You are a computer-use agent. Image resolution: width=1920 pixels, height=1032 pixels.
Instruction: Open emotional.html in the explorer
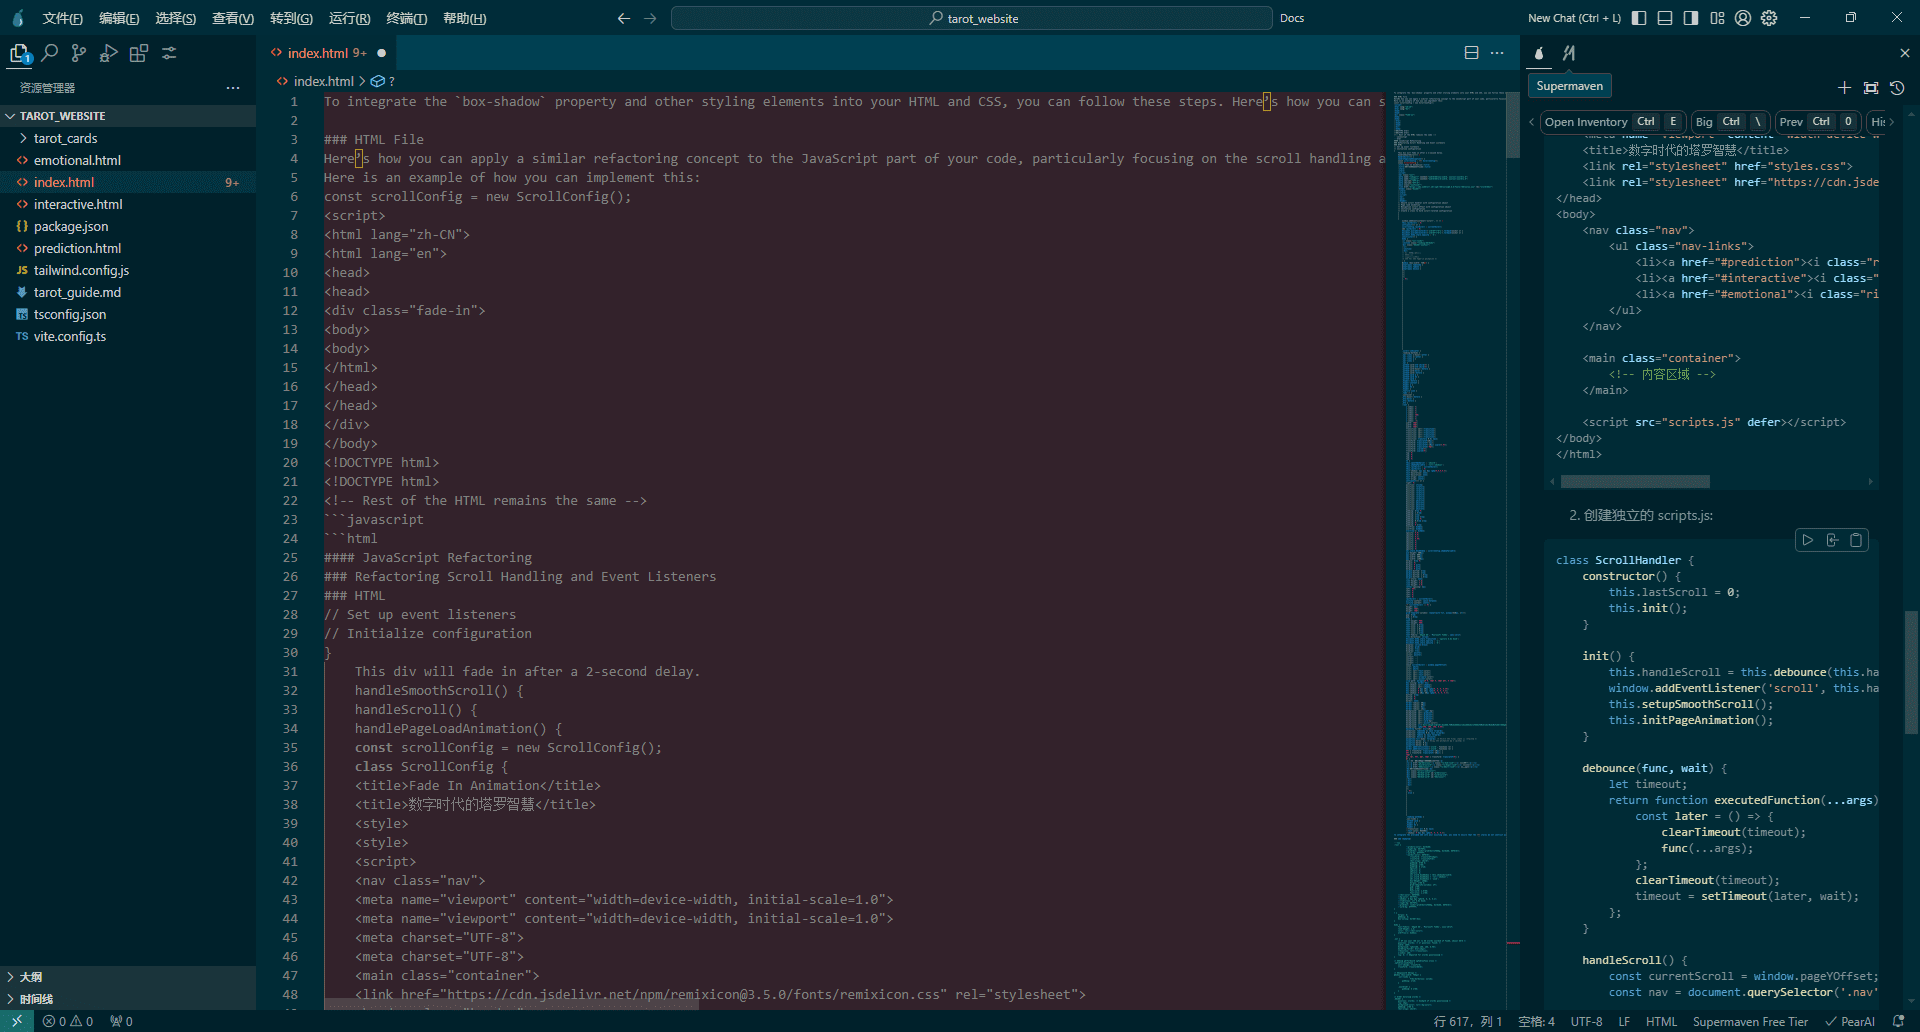tap(128, 160)
